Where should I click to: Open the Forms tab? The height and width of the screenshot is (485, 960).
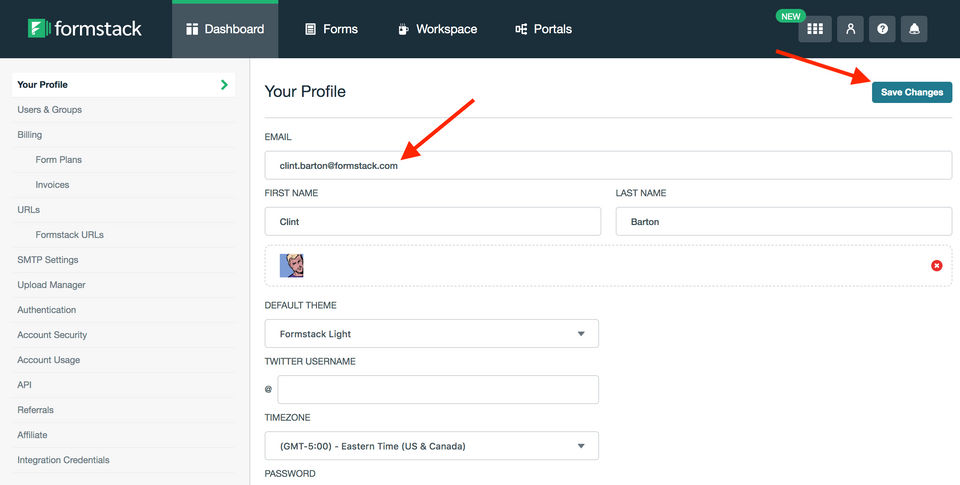331,29
